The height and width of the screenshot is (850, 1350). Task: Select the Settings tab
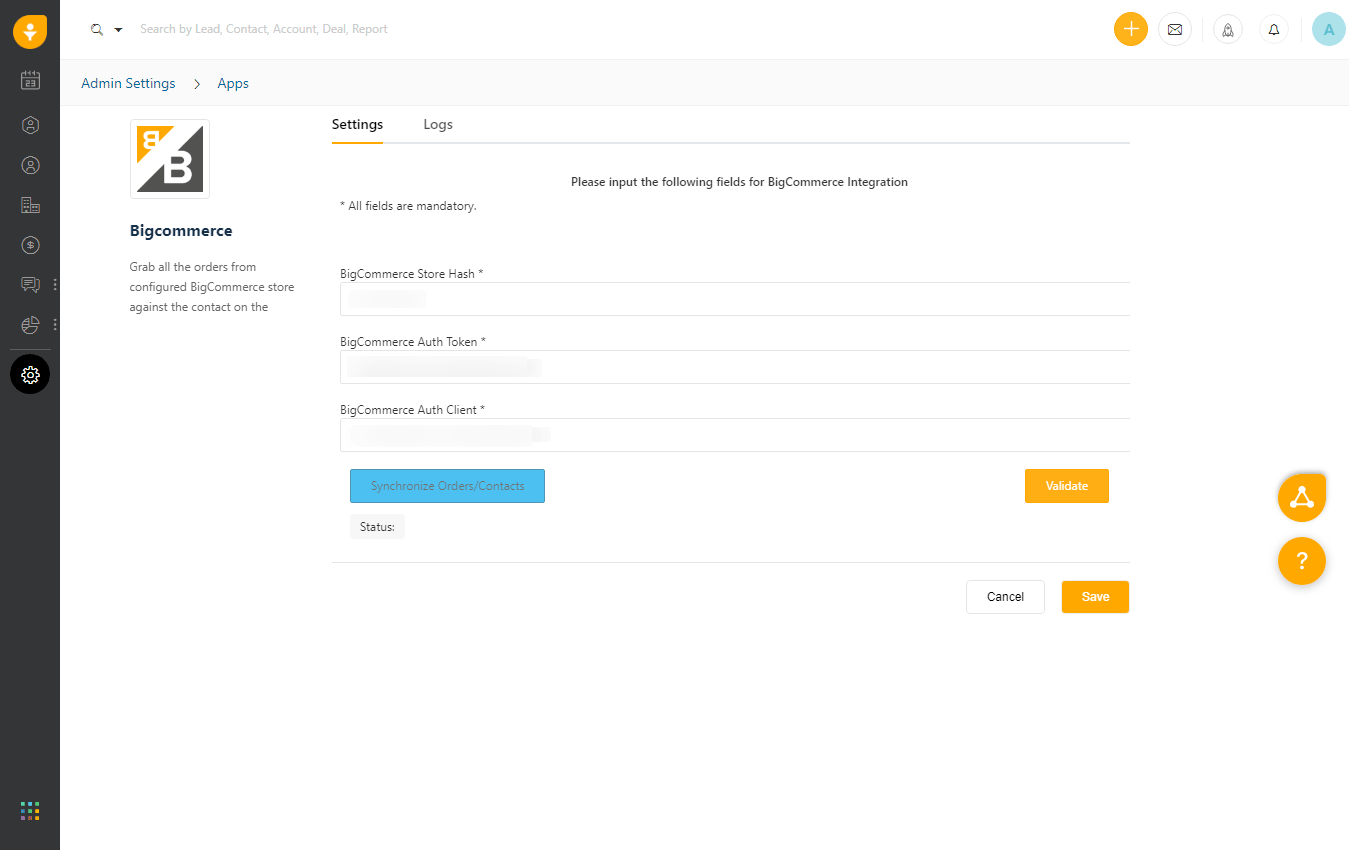pos(357,124)
